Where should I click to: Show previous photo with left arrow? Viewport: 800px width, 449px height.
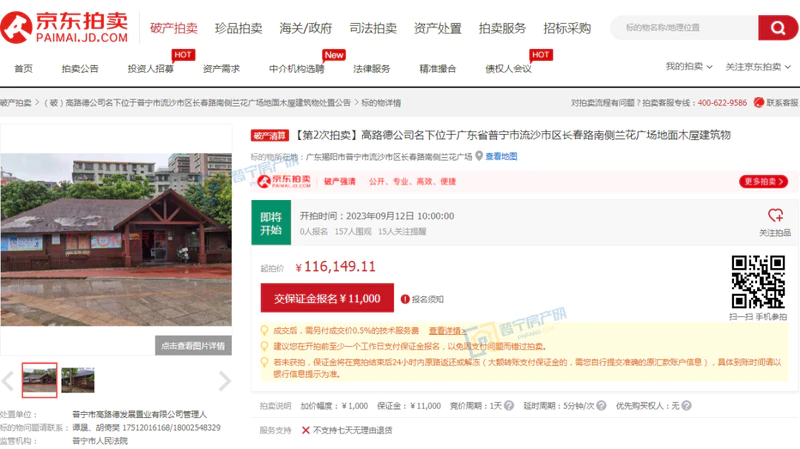pyautogui.click(x=8, y=381)
